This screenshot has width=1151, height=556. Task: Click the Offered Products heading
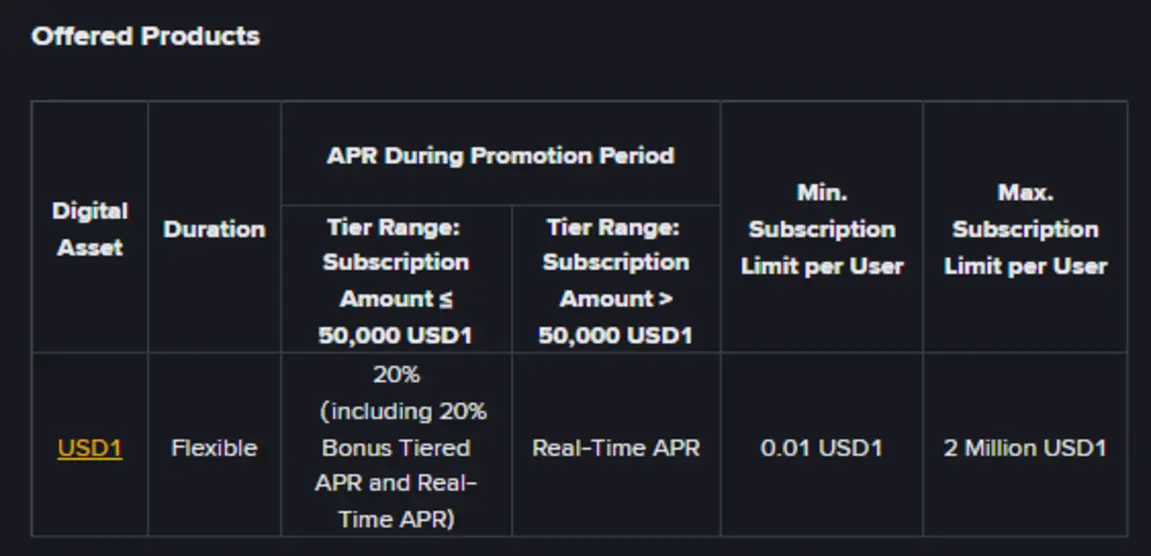145,37
